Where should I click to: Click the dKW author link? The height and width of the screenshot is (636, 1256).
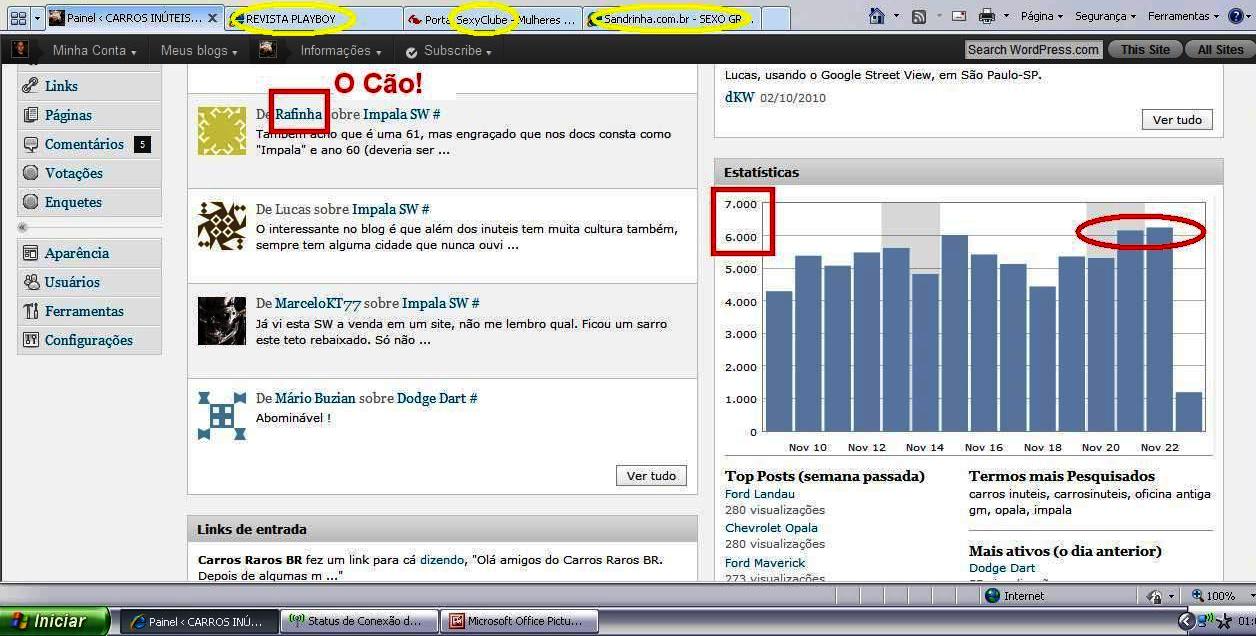pyautogui.click(x=740, y=97)
